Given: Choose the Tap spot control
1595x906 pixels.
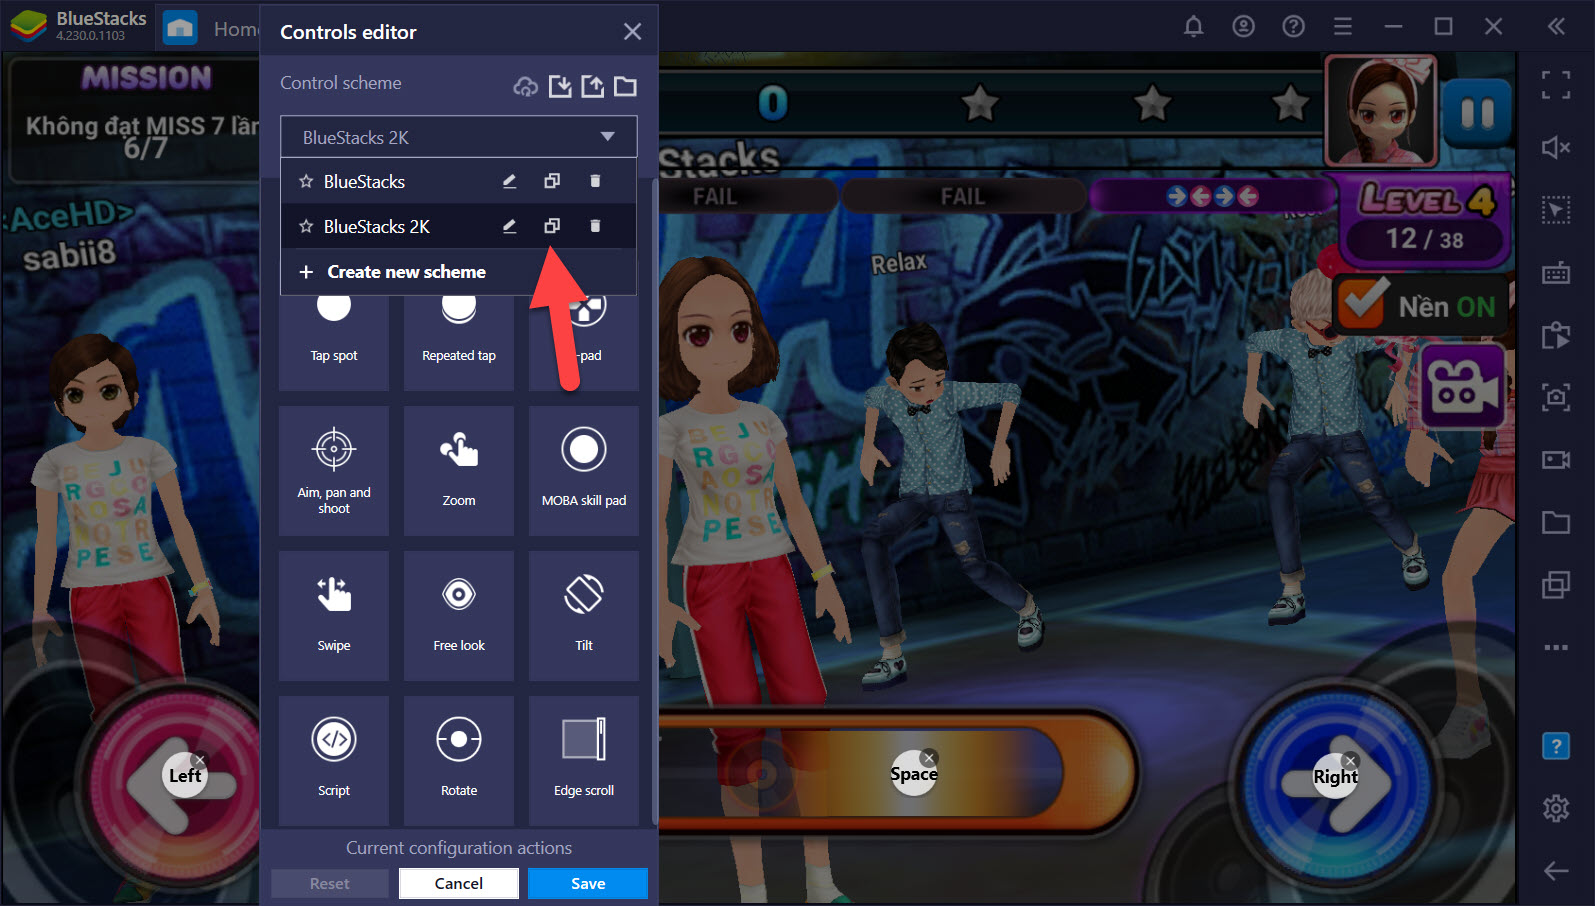Looking at the screenshot, I should coord(334,342).
